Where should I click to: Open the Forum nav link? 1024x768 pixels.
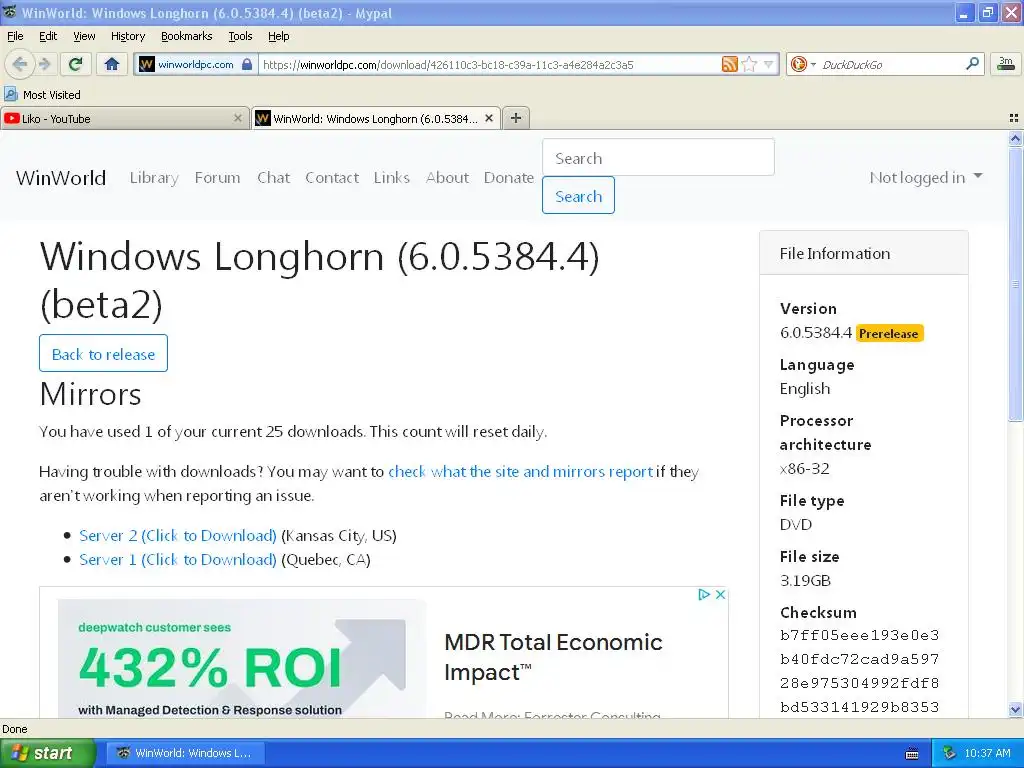pyautogui.click(x=217, y=178)
